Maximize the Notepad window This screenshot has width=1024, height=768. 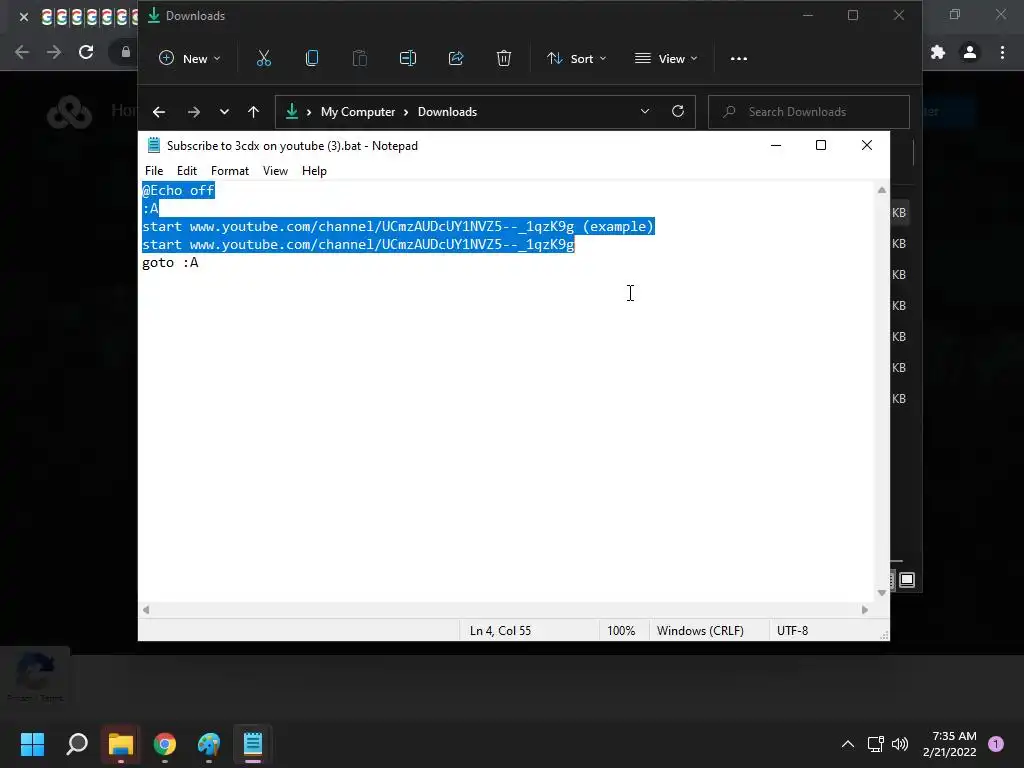coord(821,146)
